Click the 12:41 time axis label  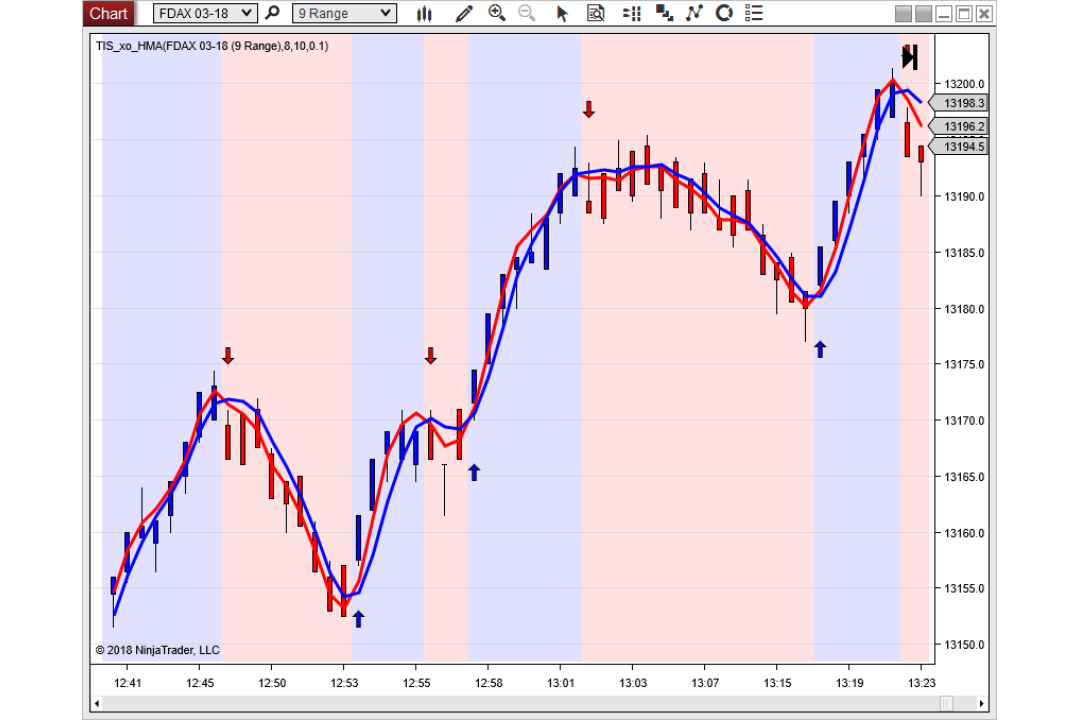tap(127, 683)
